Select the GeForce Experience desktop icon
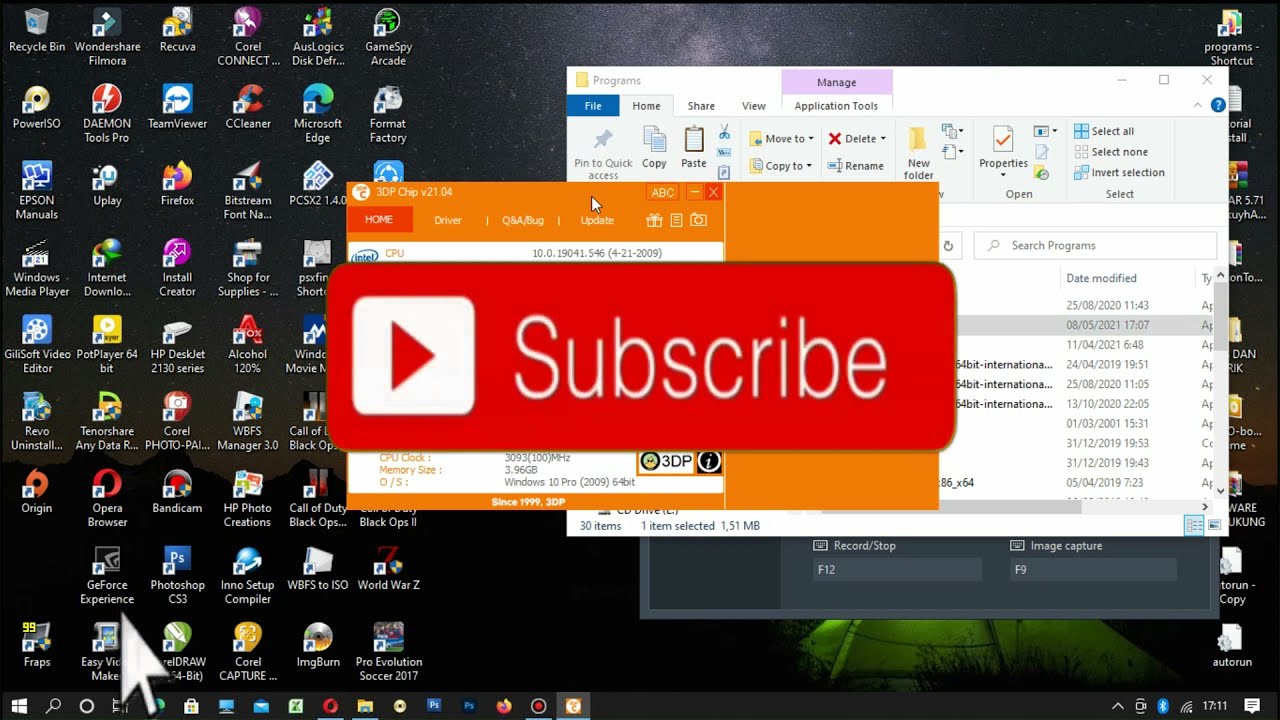The image size is (1280, 720). (107, 576)
